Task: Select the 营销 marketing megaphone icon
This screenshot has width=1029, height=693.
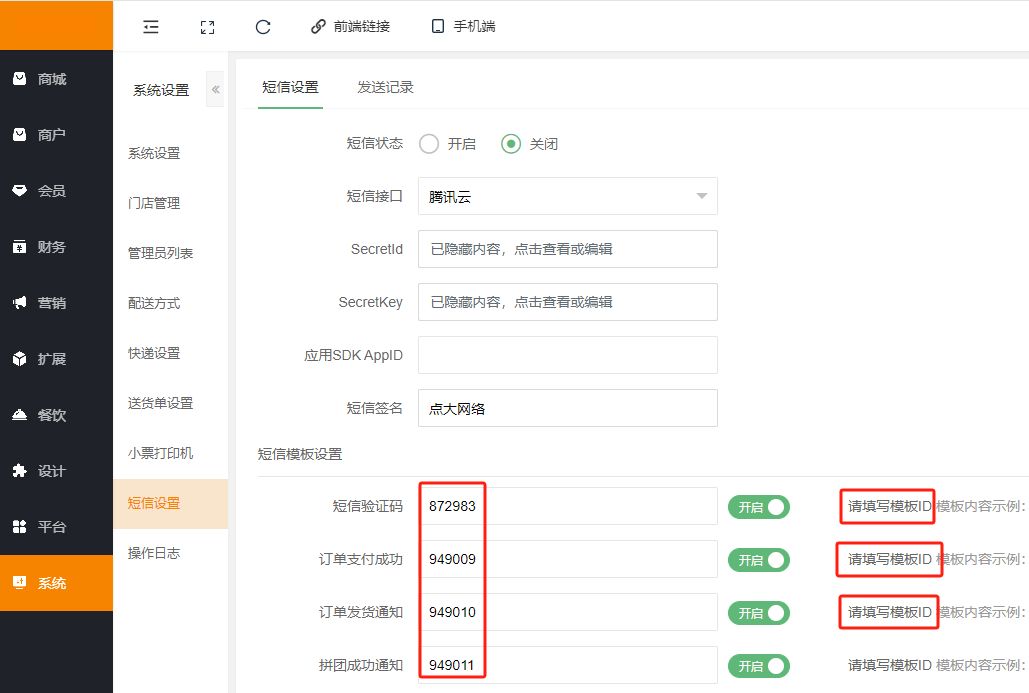Action: (x=19, y=303)
